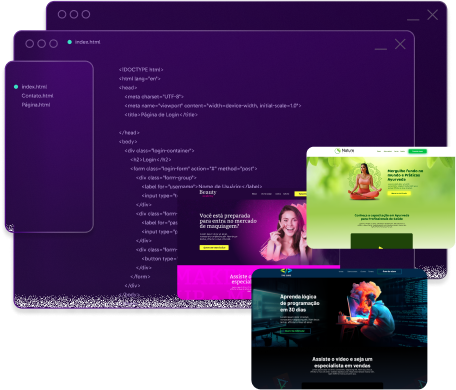Image resolution: width=456 pixels, height=390 pixels.
Task: Minimize the front code editor window
Action: pos(381,49)
